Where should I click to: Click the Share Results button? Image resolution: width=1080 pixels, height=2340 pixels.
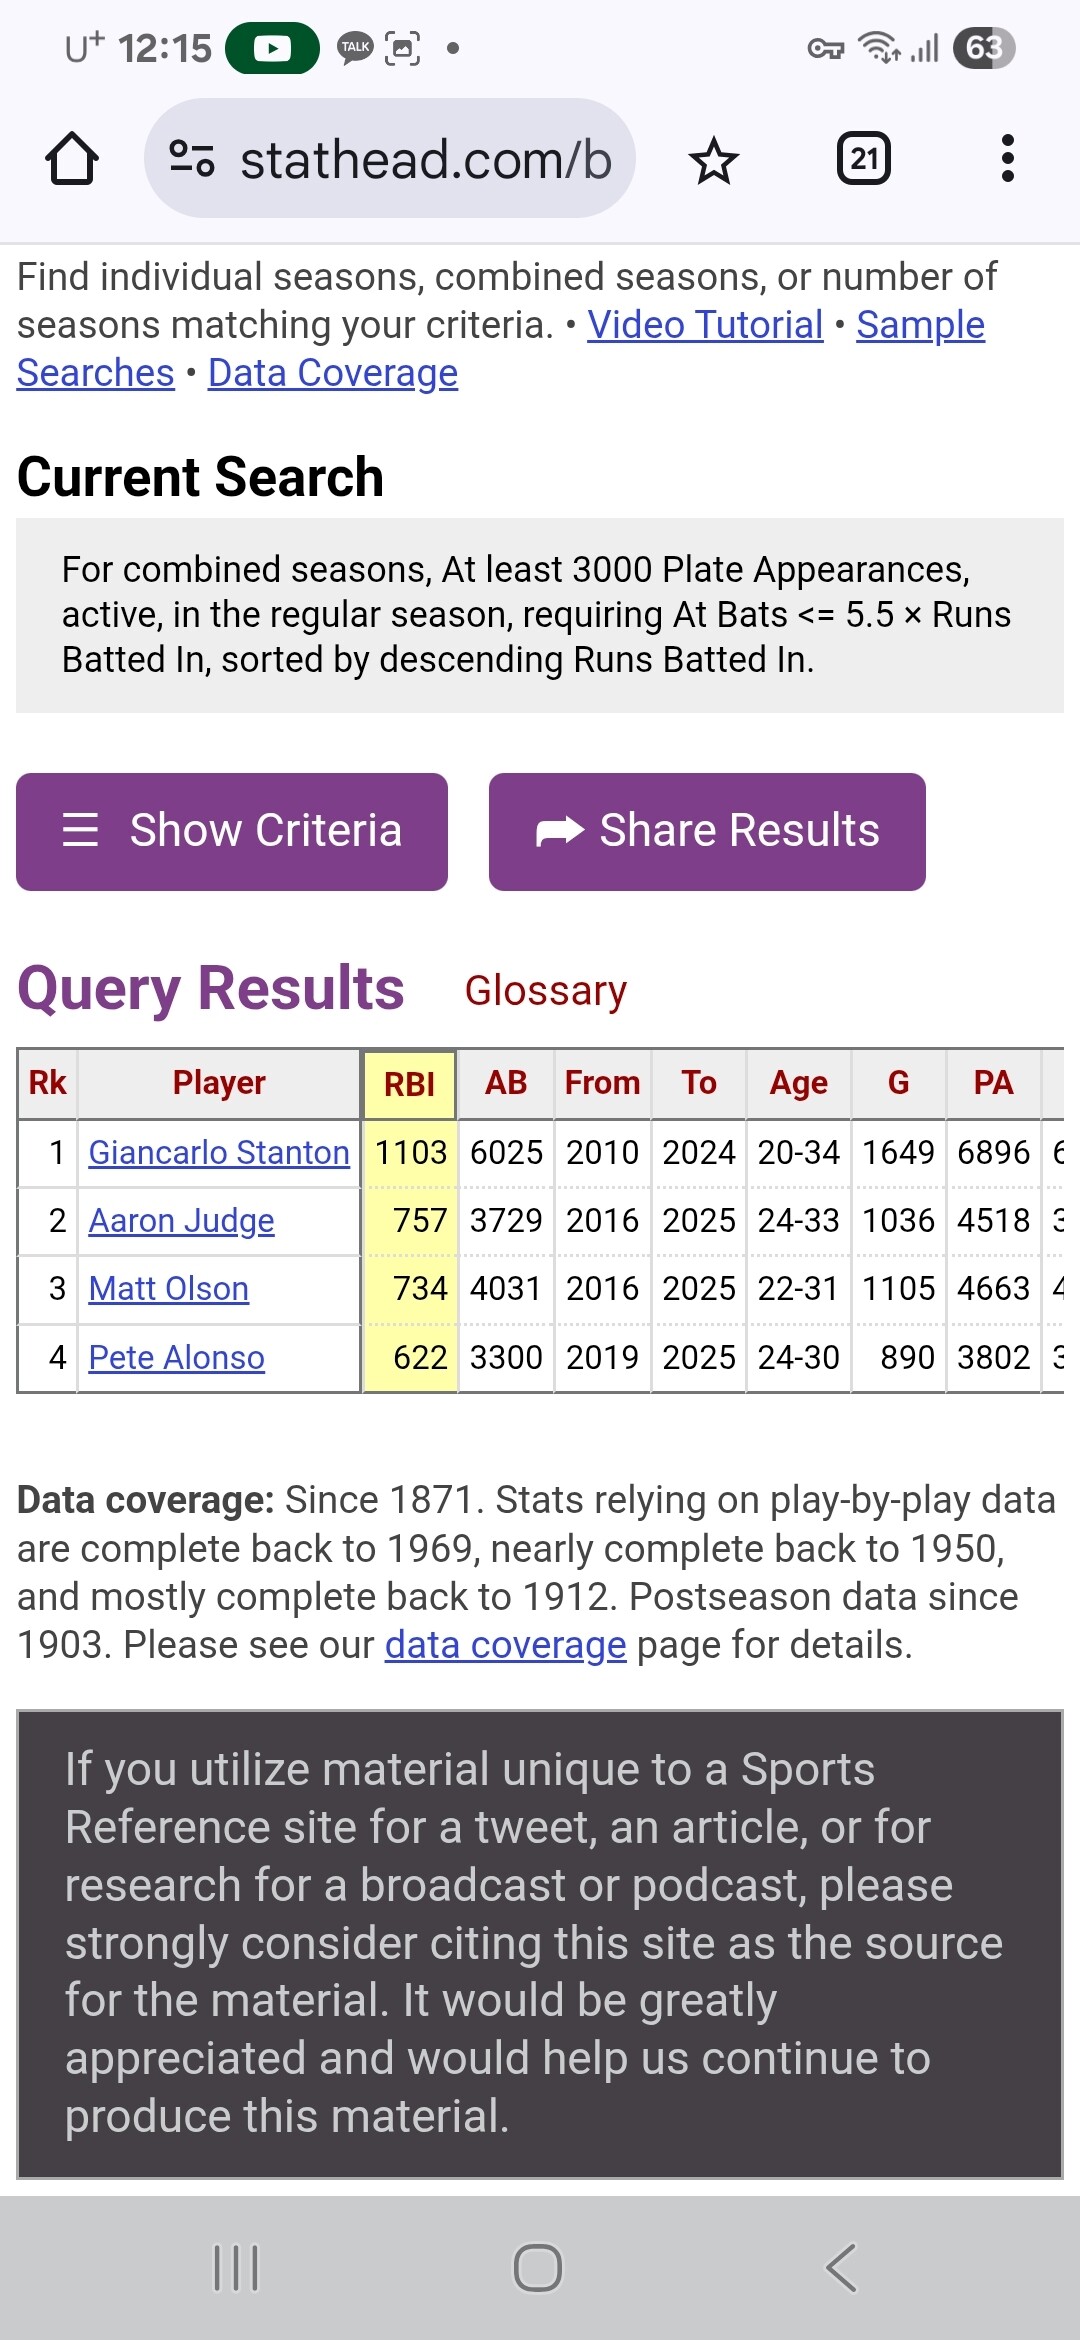[707, 831]
